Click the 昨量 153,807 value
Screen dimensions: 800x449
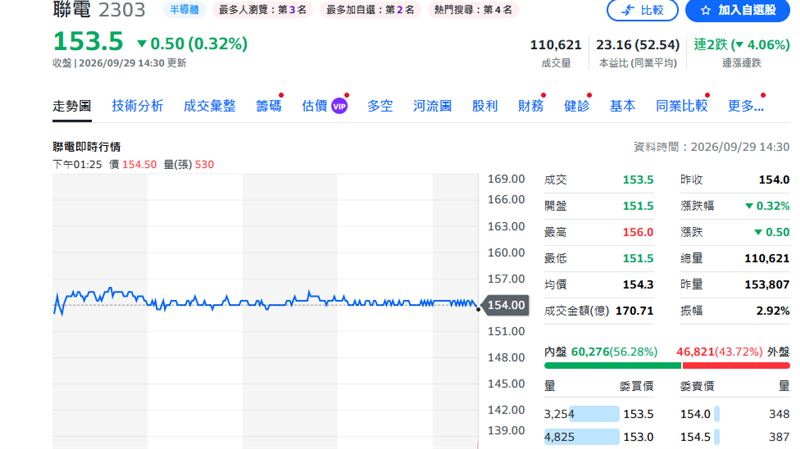767,285
